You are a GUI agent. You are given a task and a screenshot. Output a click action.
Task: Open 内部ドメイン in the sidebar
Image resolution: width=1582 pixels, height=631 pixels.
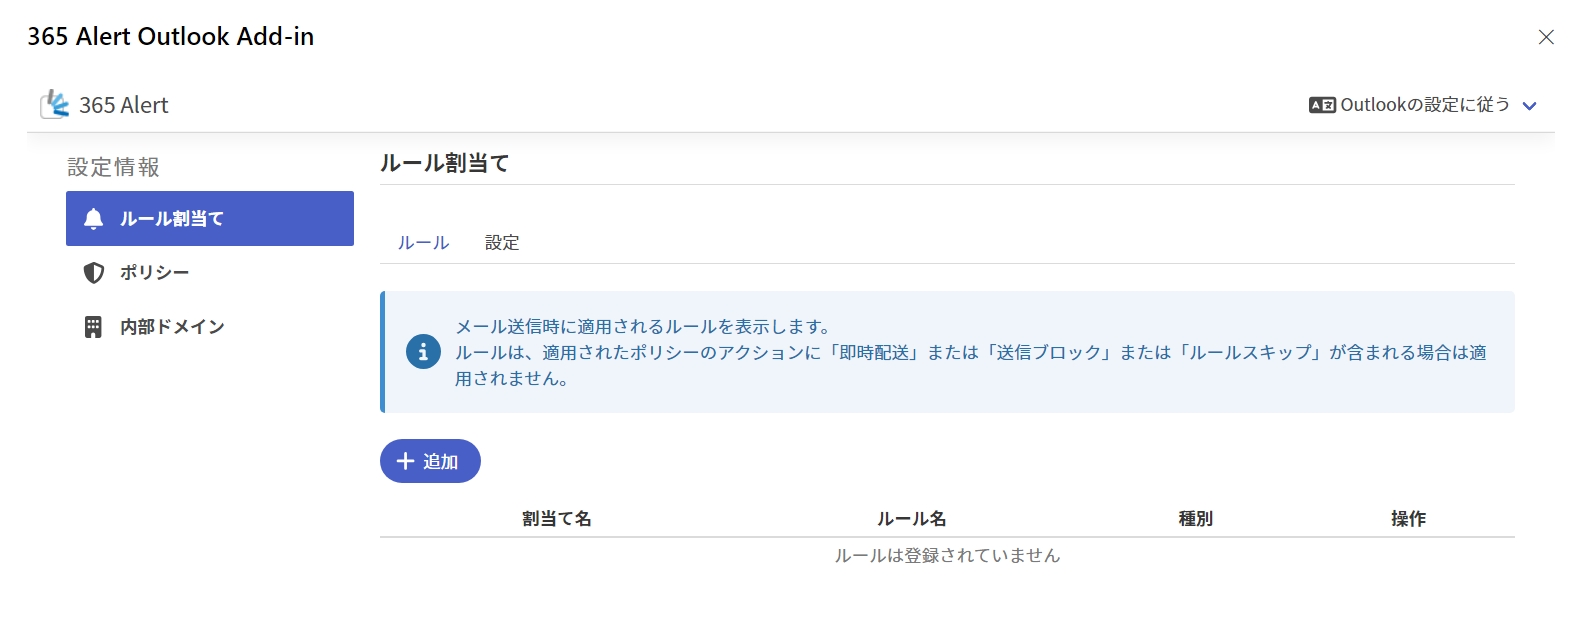tap(172, 327)
